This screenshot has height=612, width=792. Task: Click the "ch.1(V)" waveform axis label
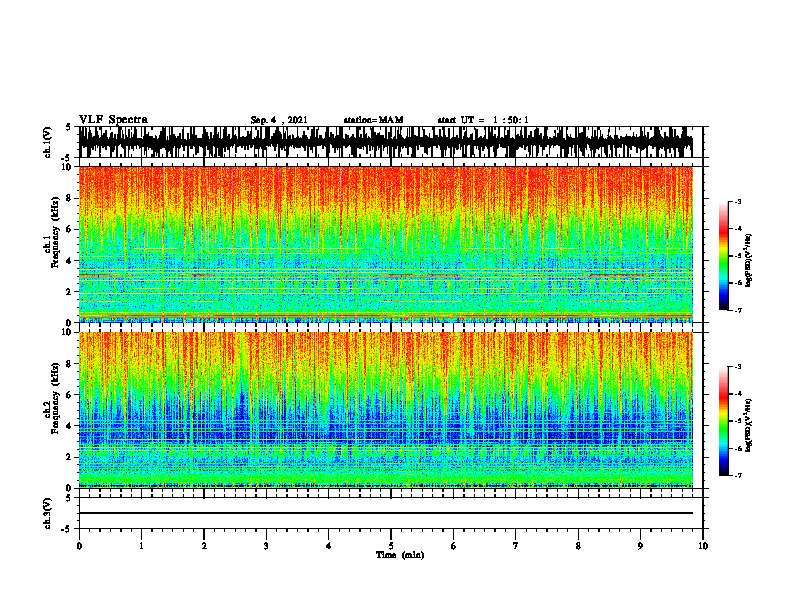[x=48, y=142]
